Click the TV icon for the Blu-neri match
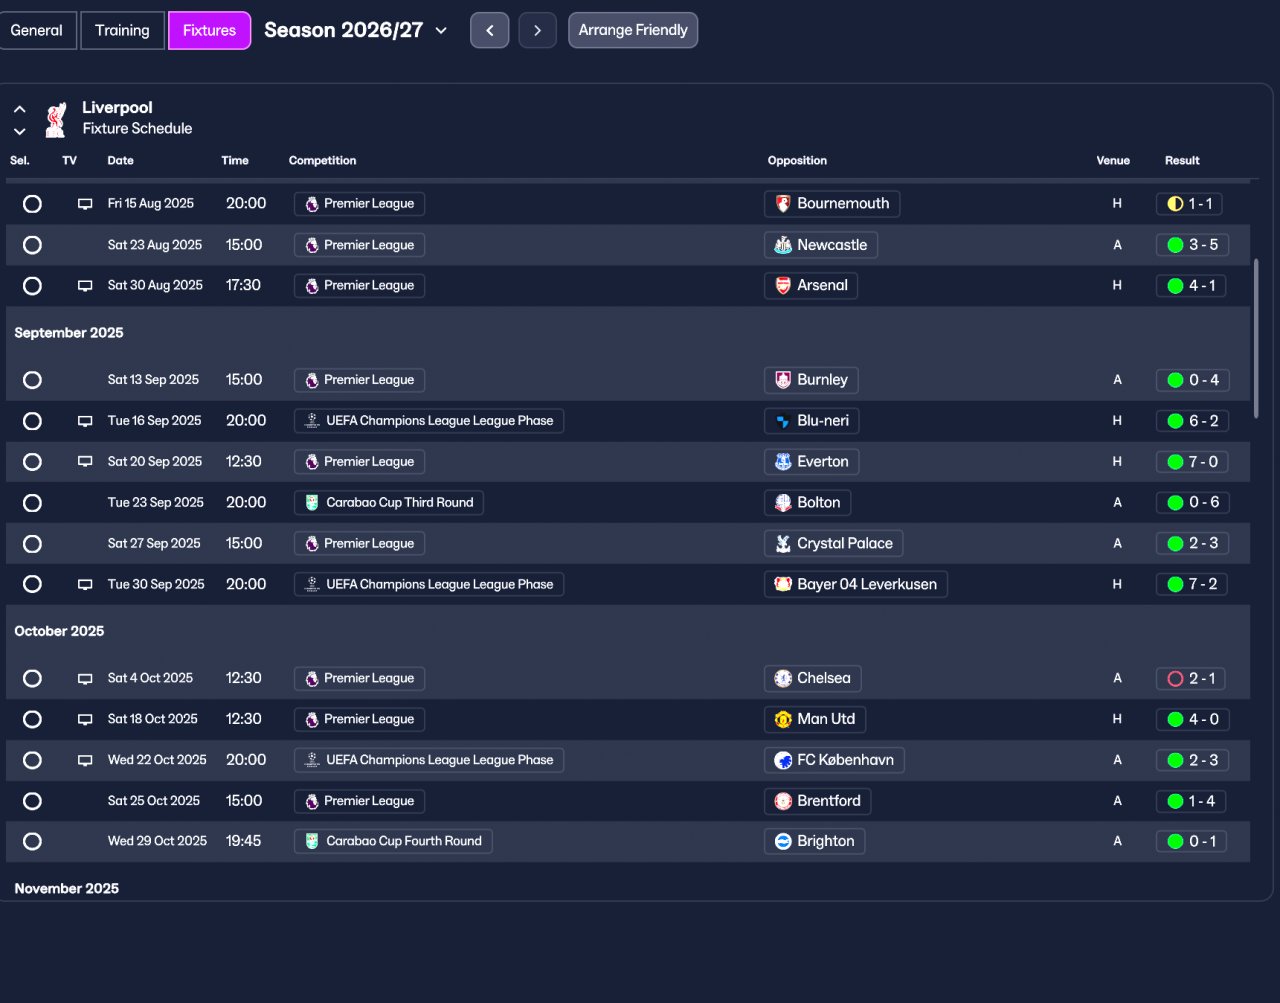 (x=85, y=421)
